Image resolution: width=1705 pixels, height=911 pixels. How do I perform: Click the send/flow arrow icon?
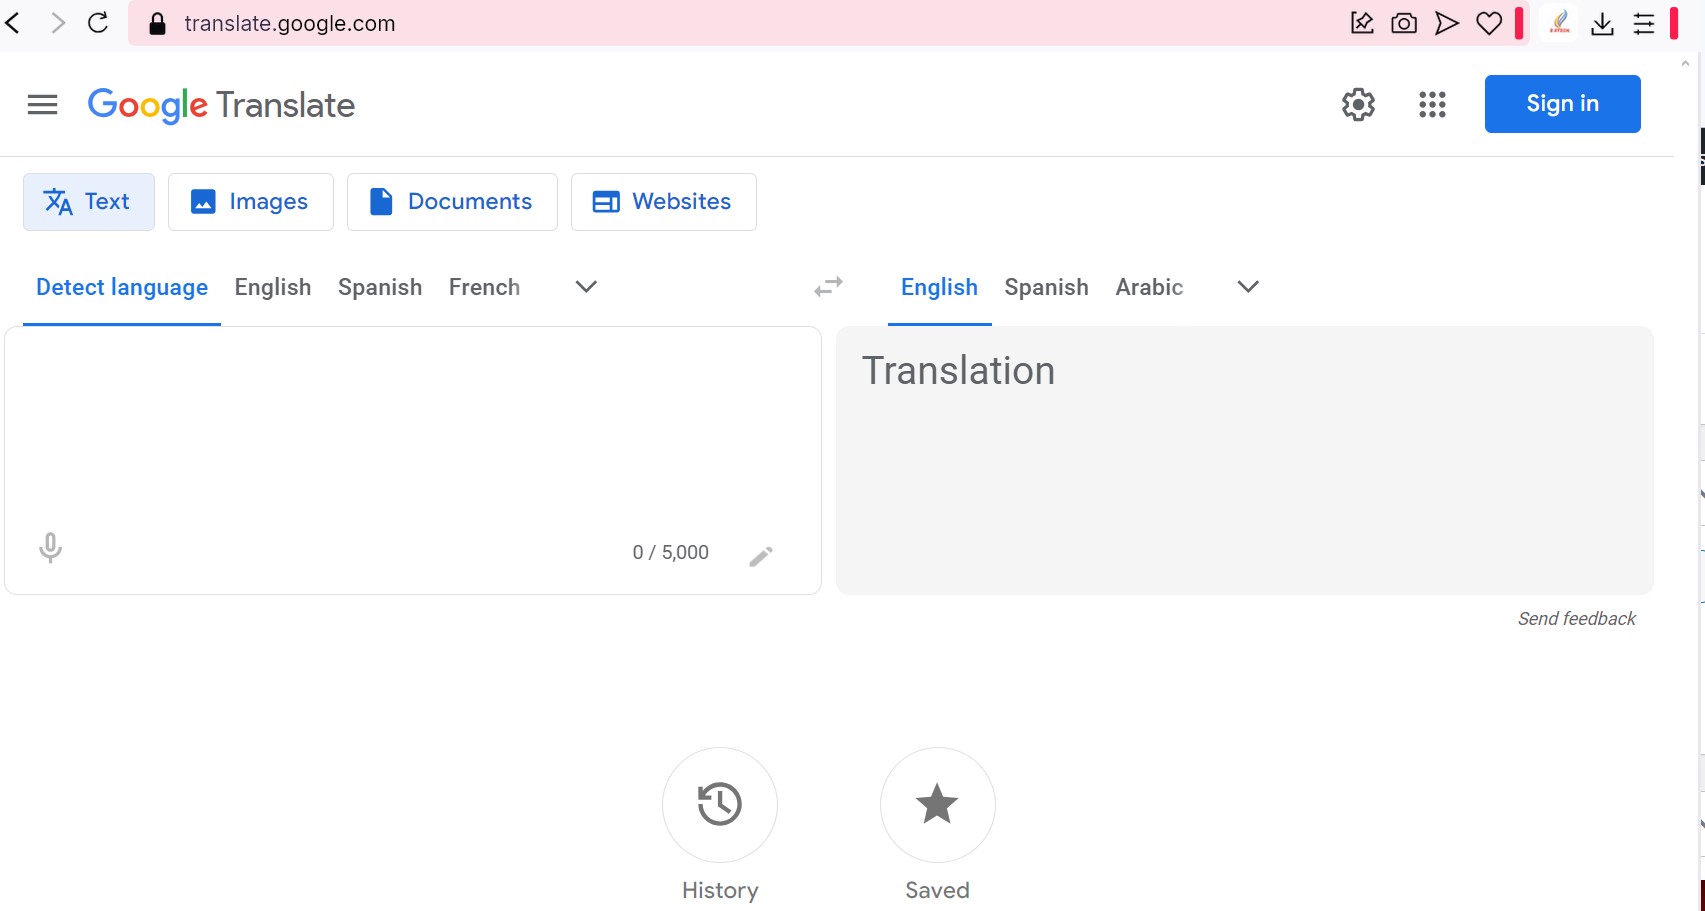click(x=1447, y=23)
